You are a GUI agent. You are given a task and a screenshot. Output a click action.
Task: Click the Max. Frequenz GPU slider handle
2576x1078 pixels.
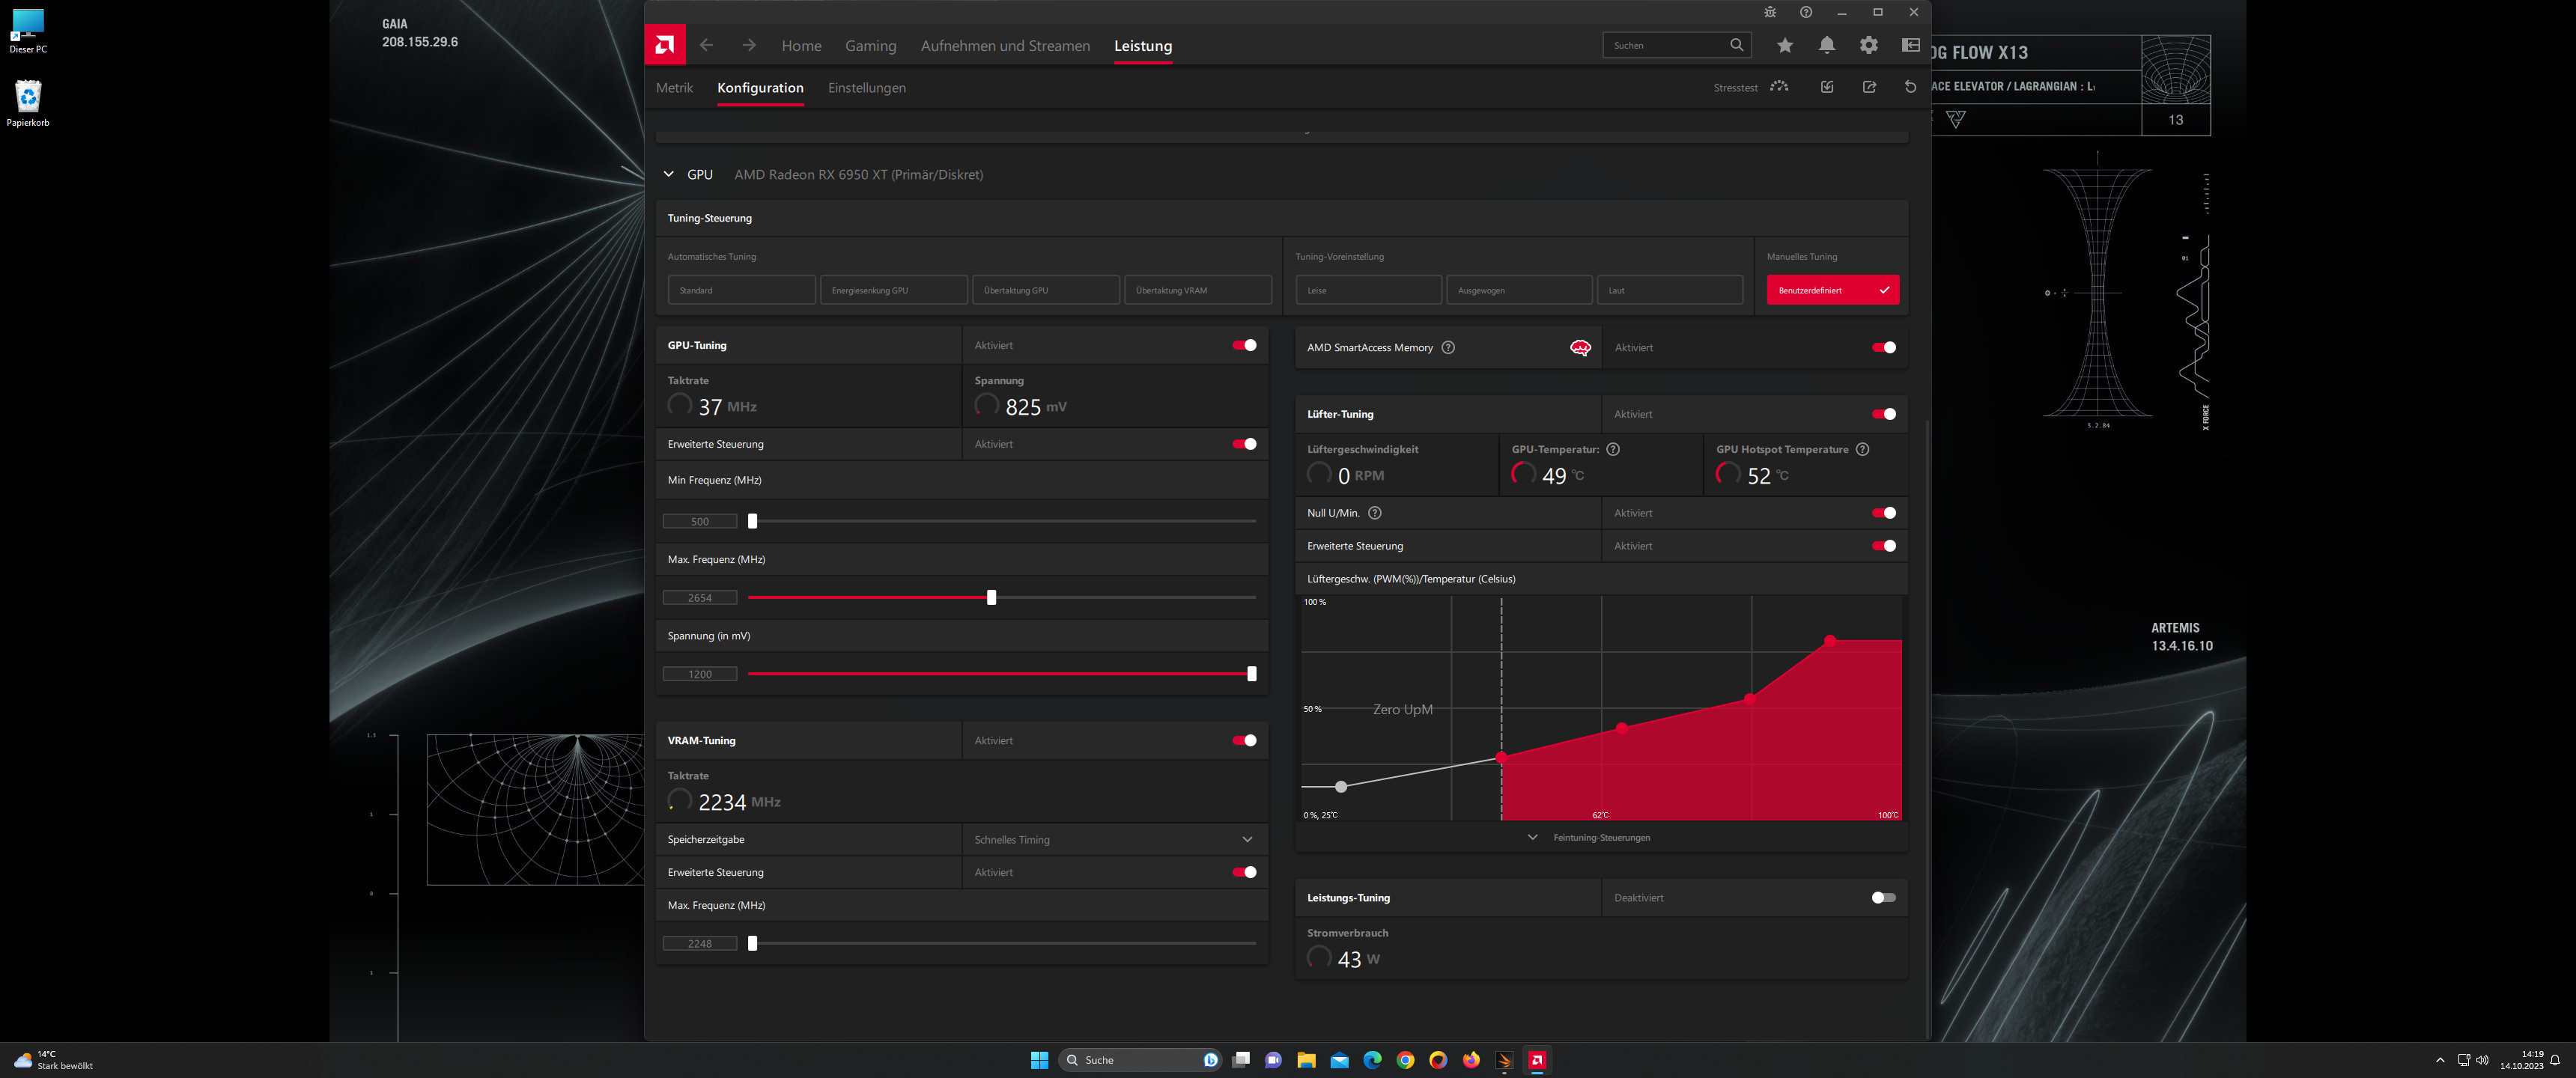pyautogui.click(x=991, y=598)
